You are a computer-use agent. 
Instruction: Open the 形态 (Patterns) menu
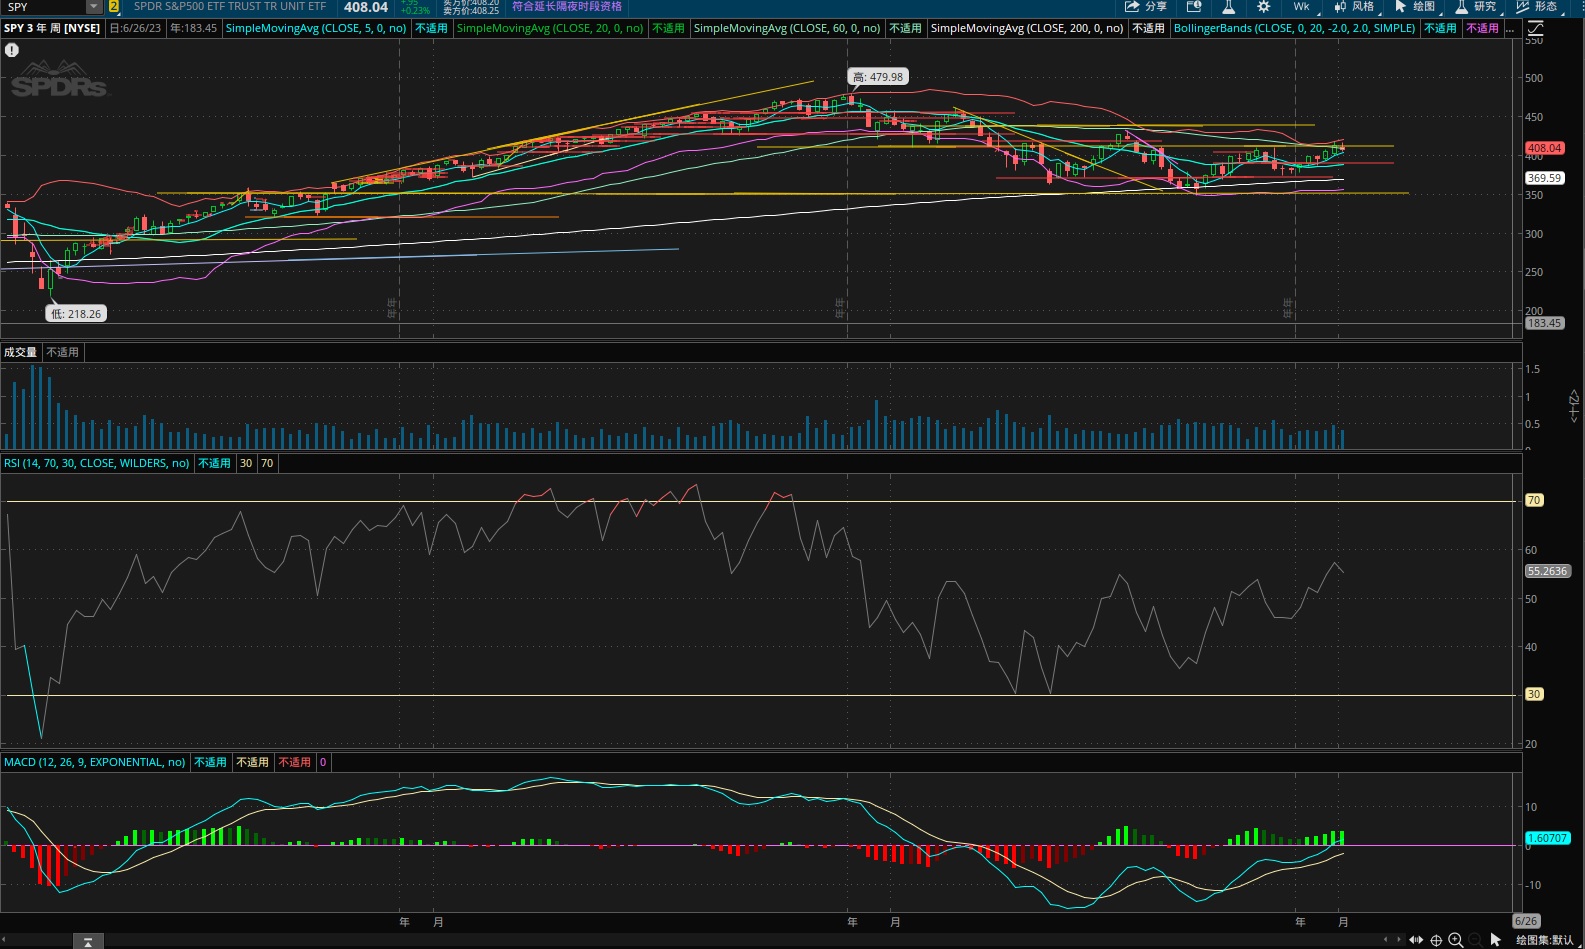[1537, 6]
